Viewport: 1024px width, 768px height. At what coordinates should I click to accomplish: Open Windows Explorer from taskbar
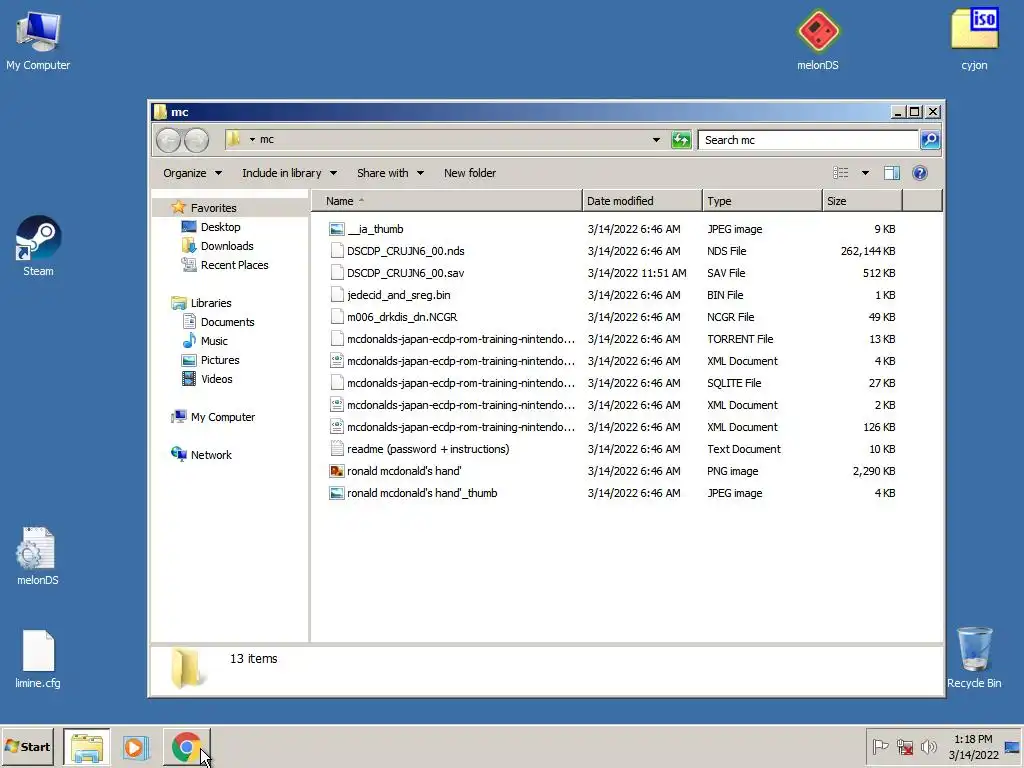[87, 747]
